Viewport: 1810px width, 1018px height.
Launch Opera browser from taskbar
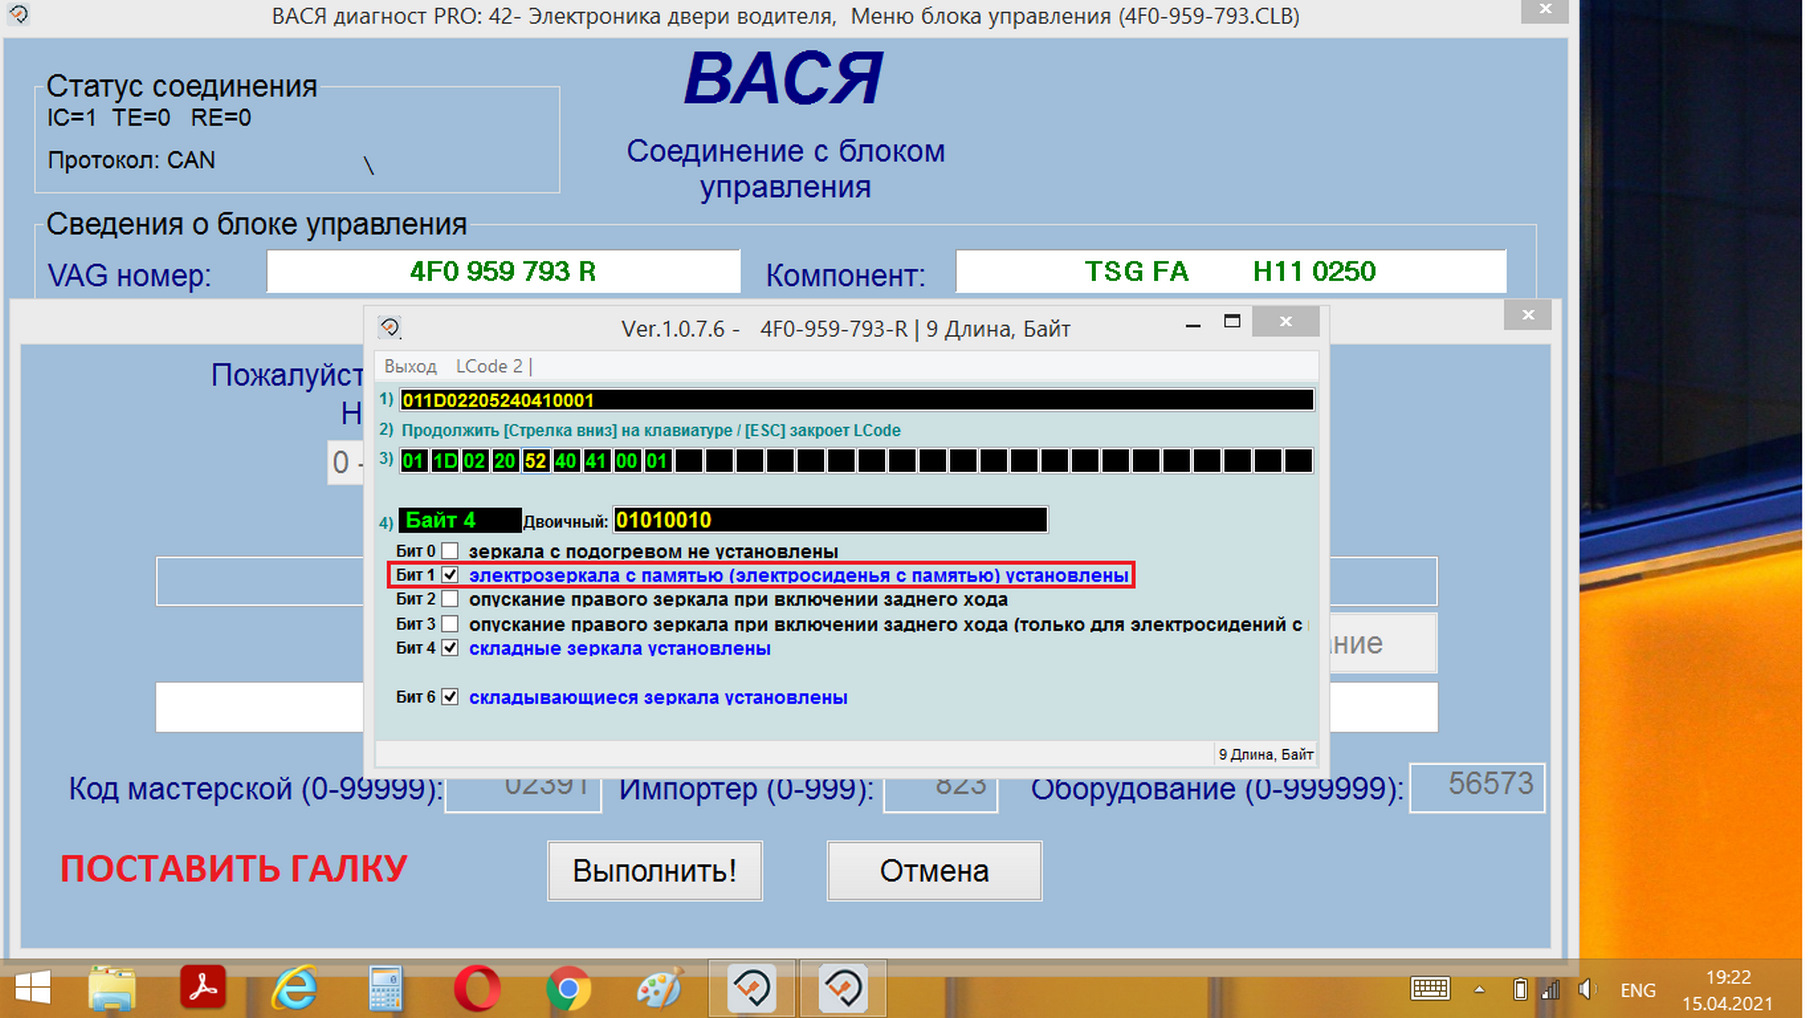[477, 989]
